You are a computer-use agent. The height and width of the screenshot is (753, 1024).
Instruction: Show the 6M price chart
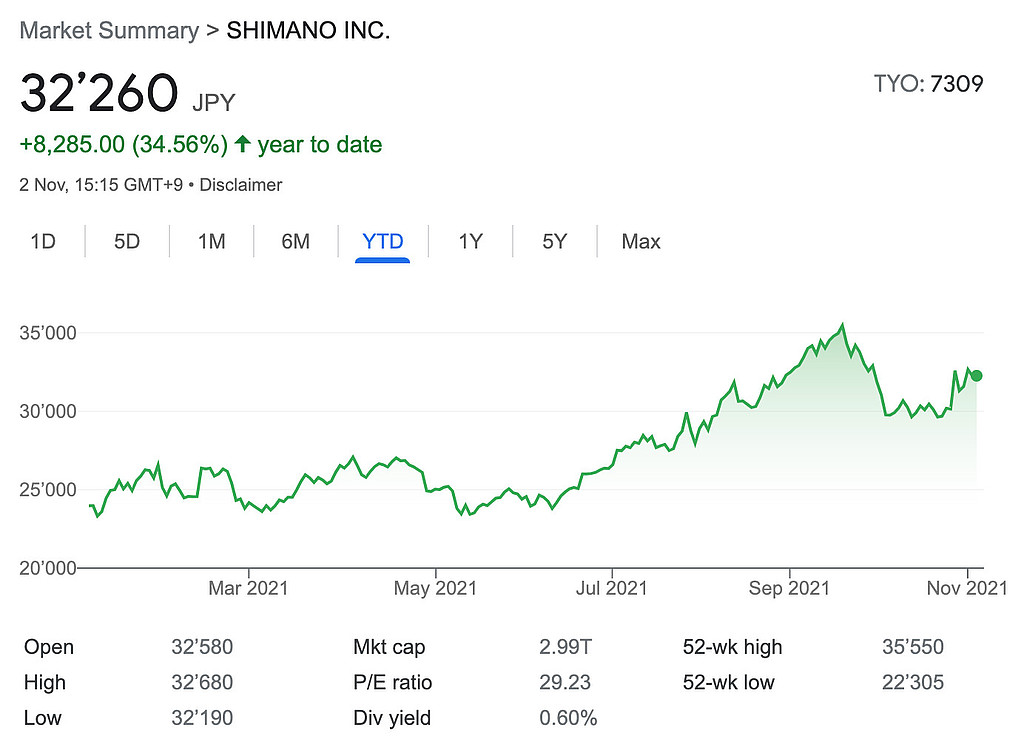[295, 241]
